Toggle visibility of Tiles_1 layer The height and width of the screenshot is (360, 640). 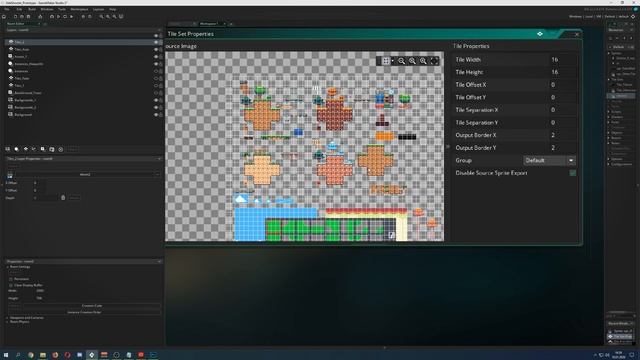point(156,86)
